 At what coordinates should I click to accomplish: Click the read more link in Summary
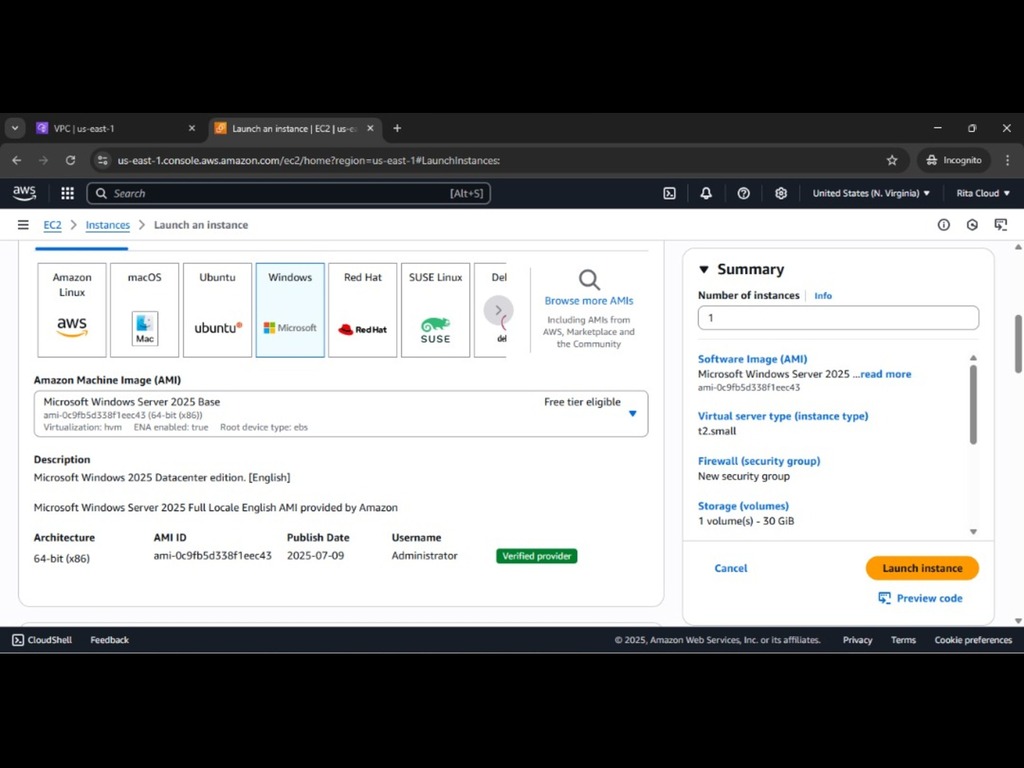(886, 374)
